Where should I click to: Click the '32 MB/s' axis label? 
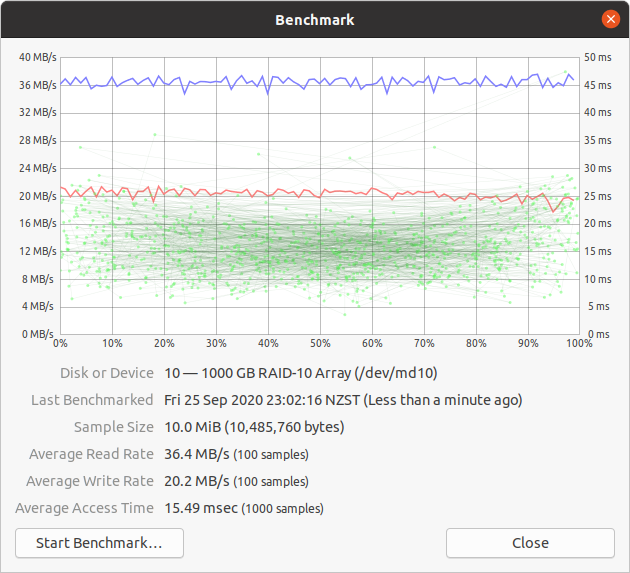pyautogui.click(x=38, y=112)
